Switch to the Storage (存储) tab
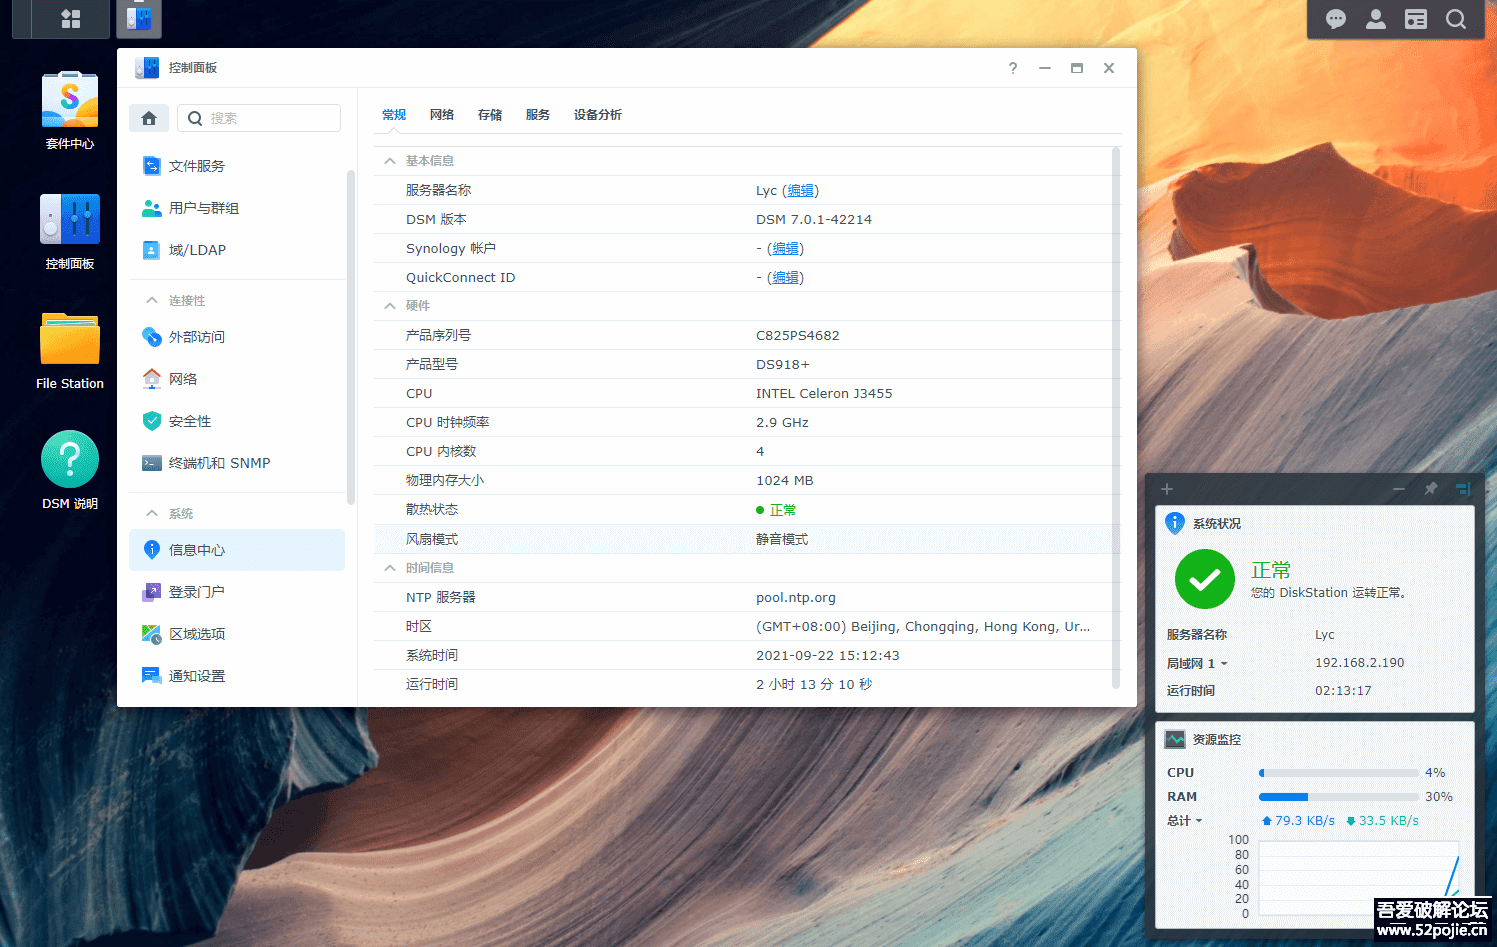This screenshot has height=947, width=1497. [x=490, y=115]
